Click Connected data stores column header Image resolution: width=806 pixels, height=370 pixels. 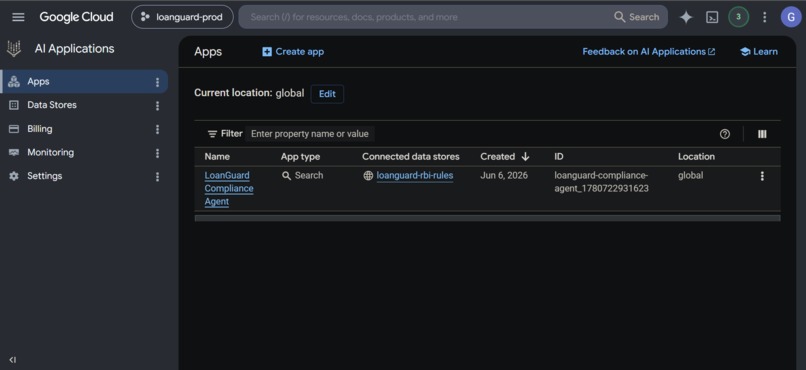[x=411, y=157]
